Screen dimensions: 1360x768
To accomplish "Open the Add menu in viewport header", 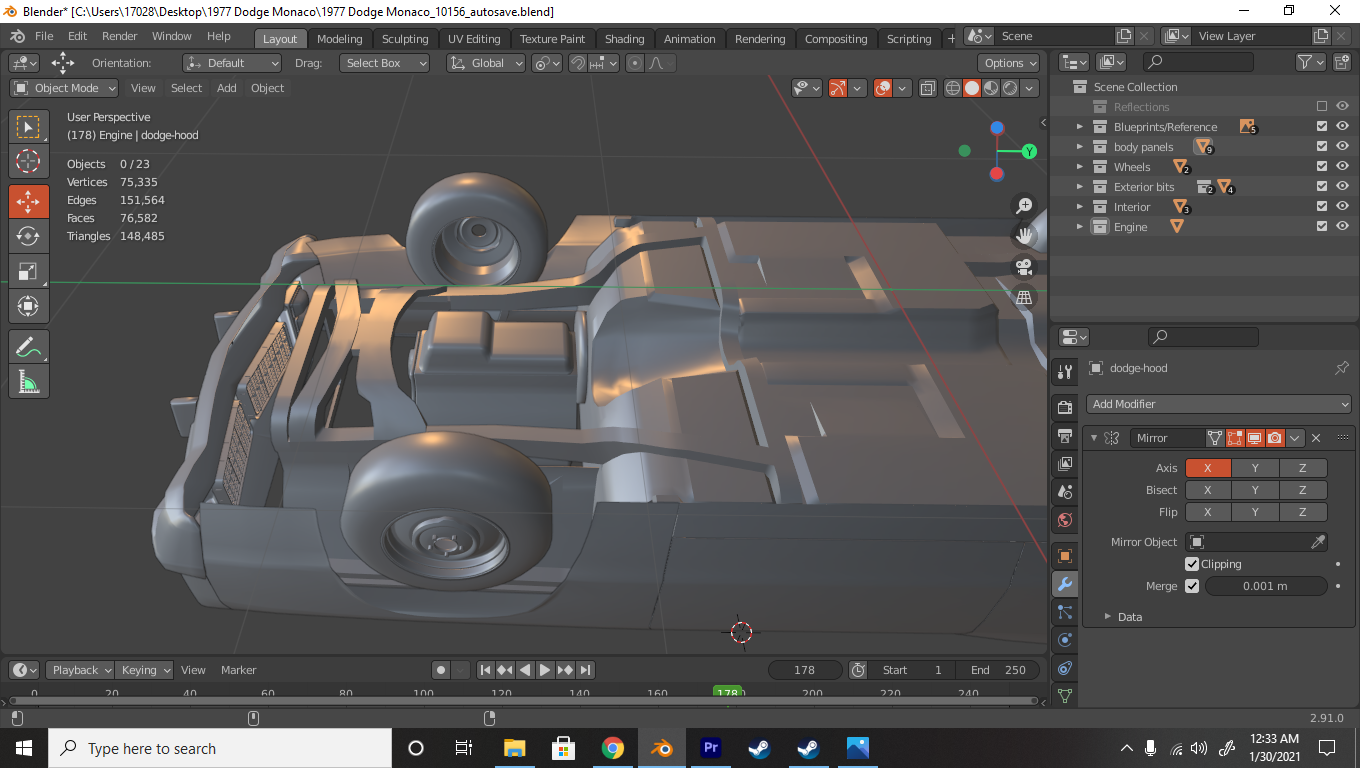I will click(x=227, y=88).
